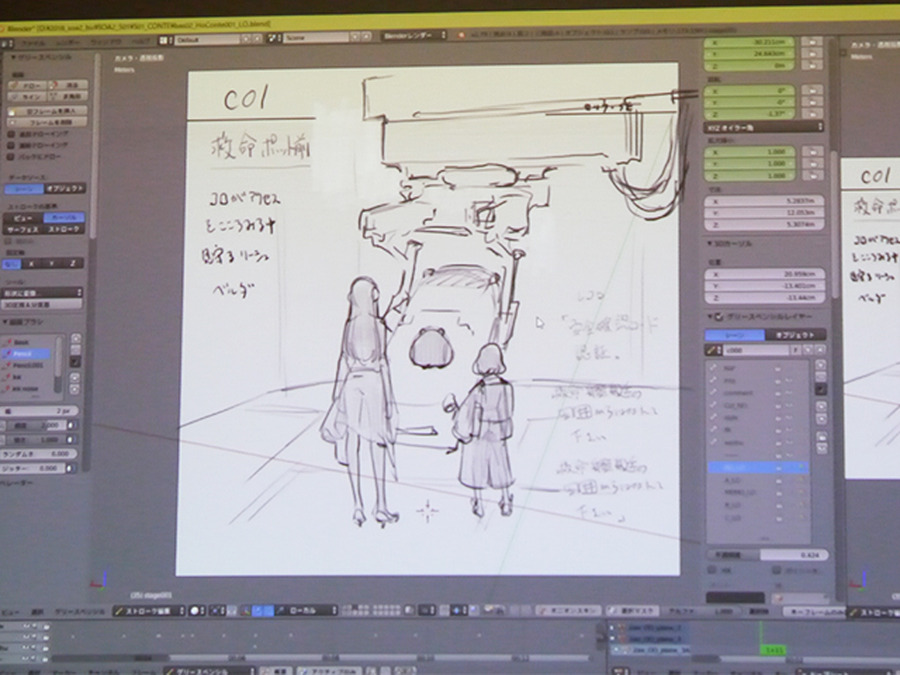This screenshot has width=900, height=675.
Task: Click the green current frame marker
Action: 773,650
